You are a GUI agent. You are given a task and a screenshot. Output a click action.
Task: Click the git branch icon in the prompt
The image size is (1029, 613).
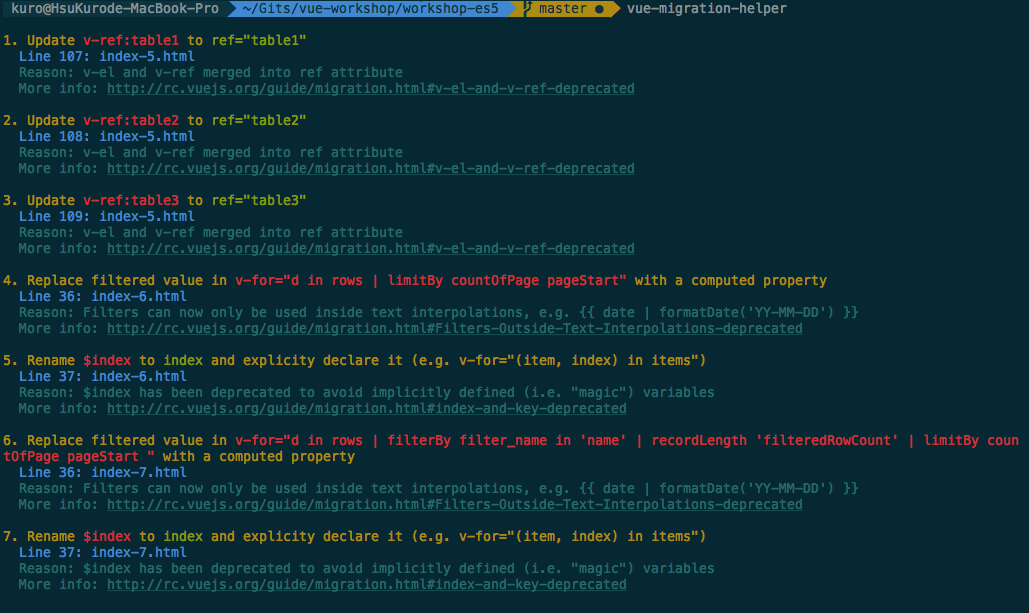coord(527,9)
